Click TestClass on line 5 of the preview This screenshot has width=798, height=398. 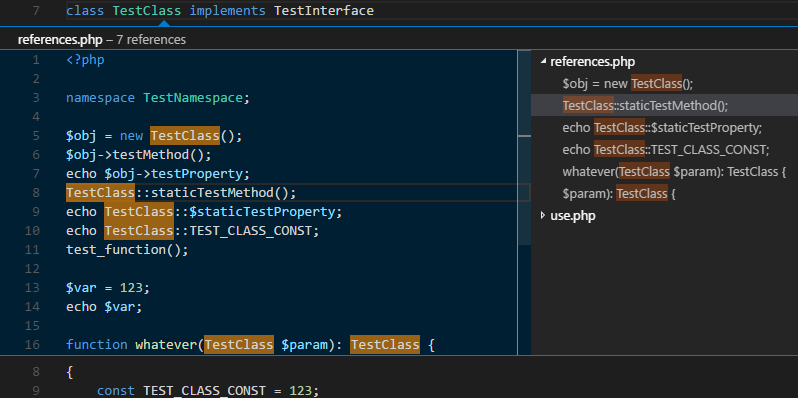tap(185, 136)
